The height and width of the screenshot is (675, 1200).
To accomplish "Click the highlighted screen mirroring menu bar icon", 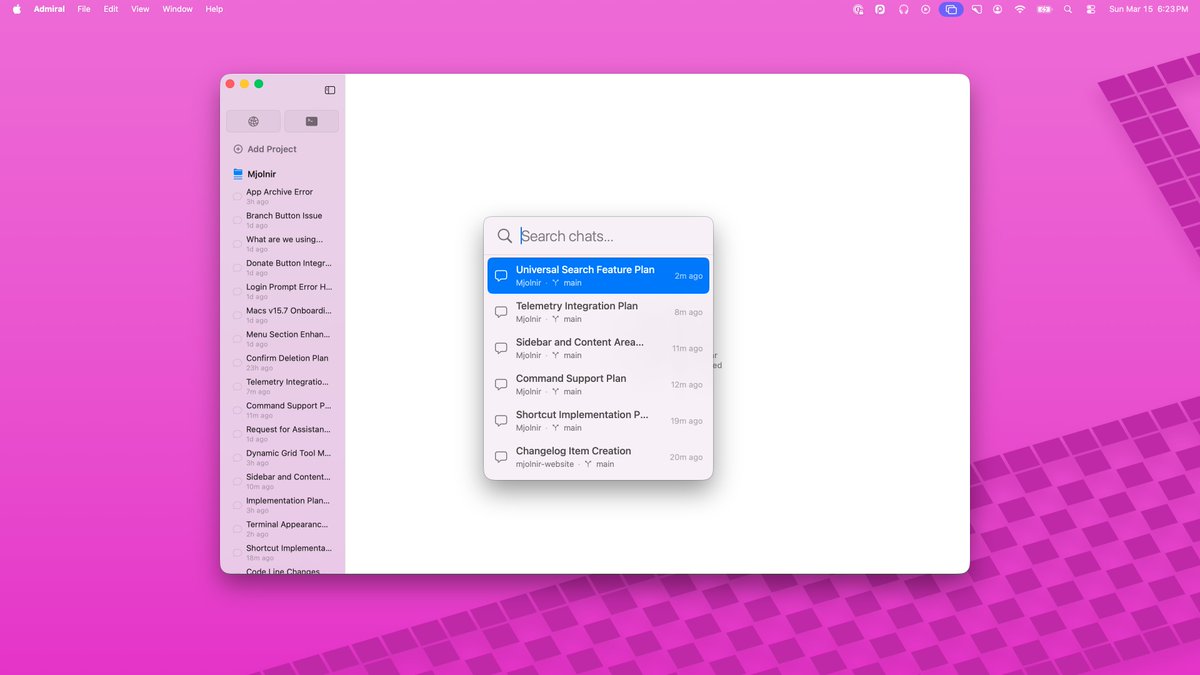I will 950,9.
